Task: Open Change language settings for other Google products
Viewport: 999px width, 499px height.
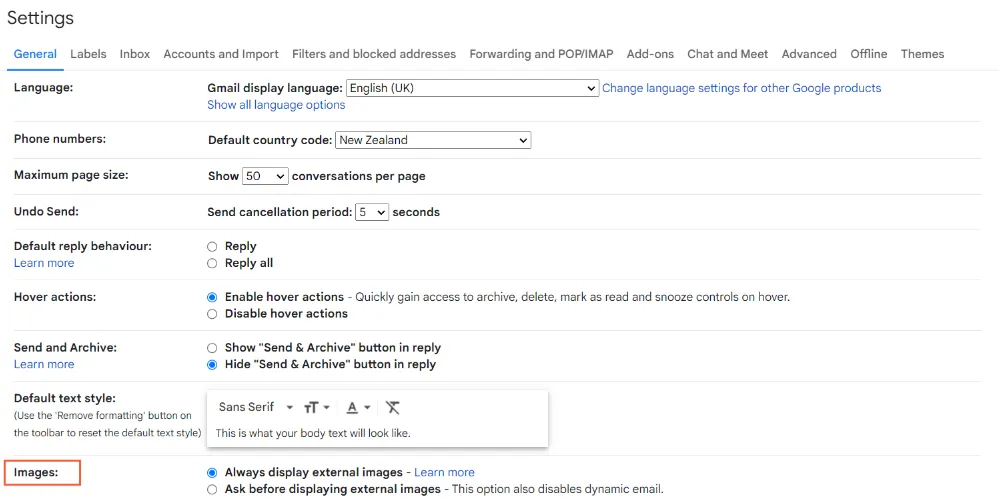Action: (742, 88)
